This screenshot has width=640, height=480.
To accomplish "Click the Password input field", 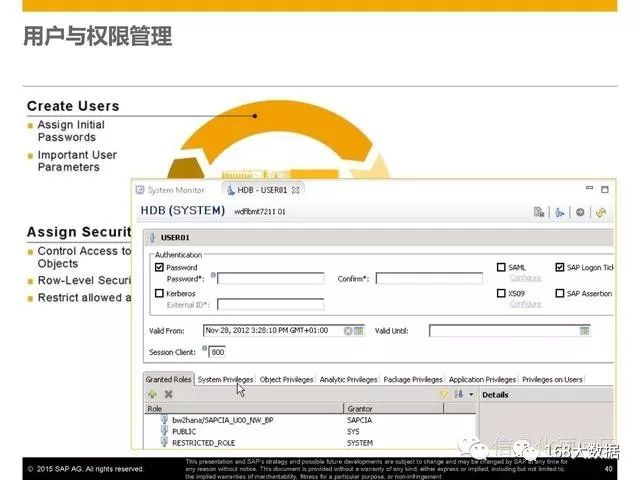I will click(271, 279).
